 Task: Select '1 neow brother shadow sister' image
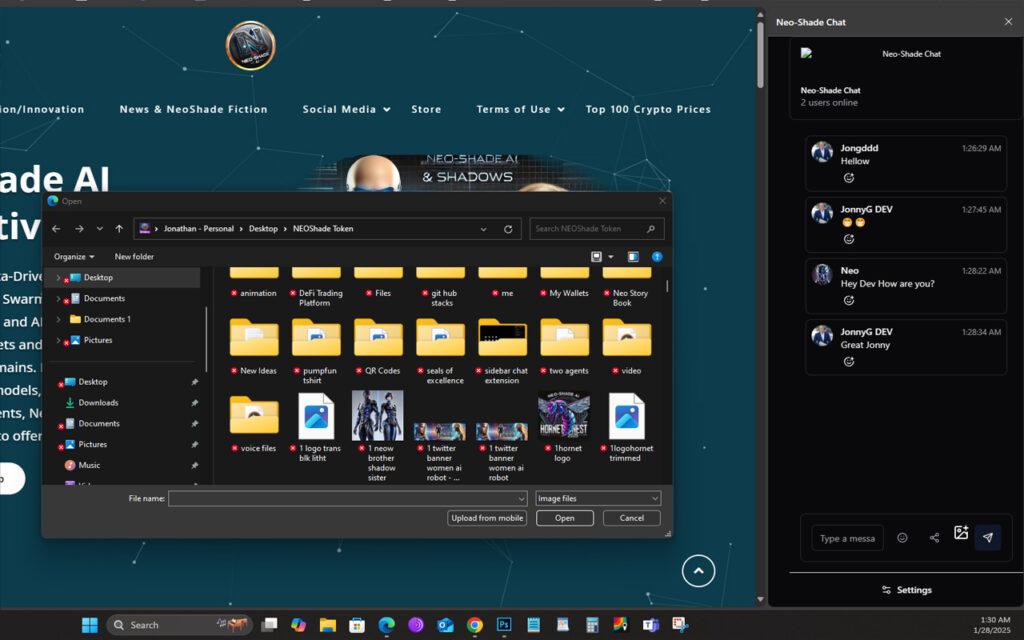click(377, 436)
